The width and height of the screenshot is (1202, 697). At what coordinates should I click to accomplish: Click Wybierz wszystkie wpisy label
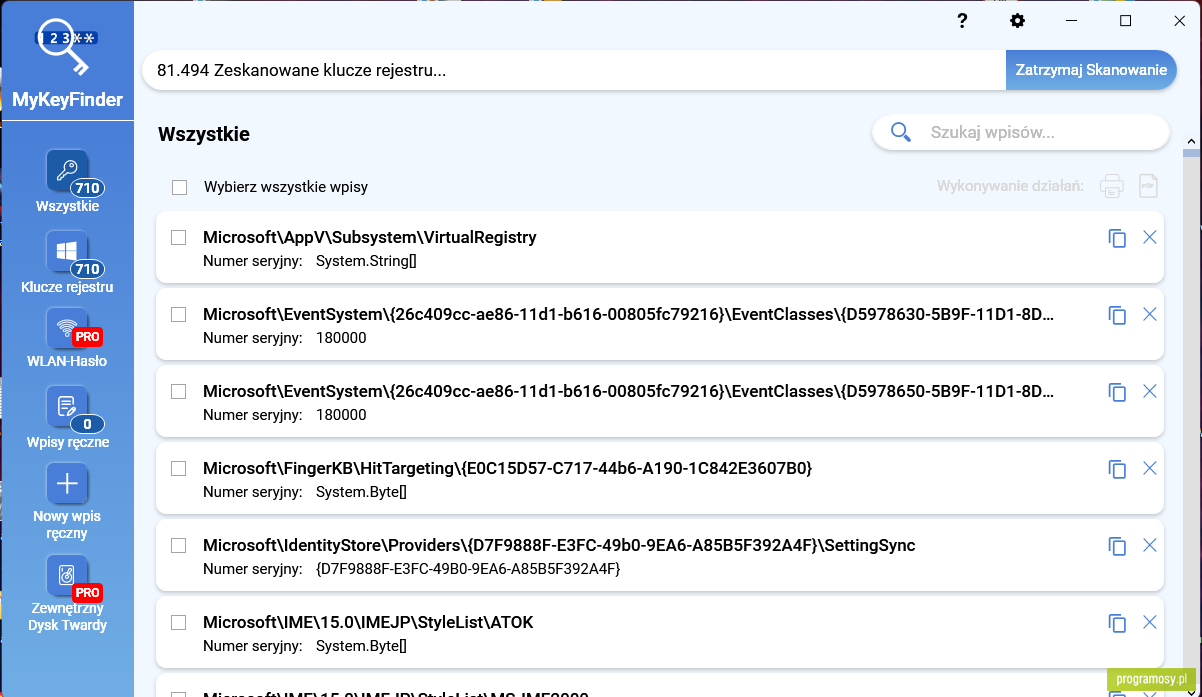(x=286, y=187)
